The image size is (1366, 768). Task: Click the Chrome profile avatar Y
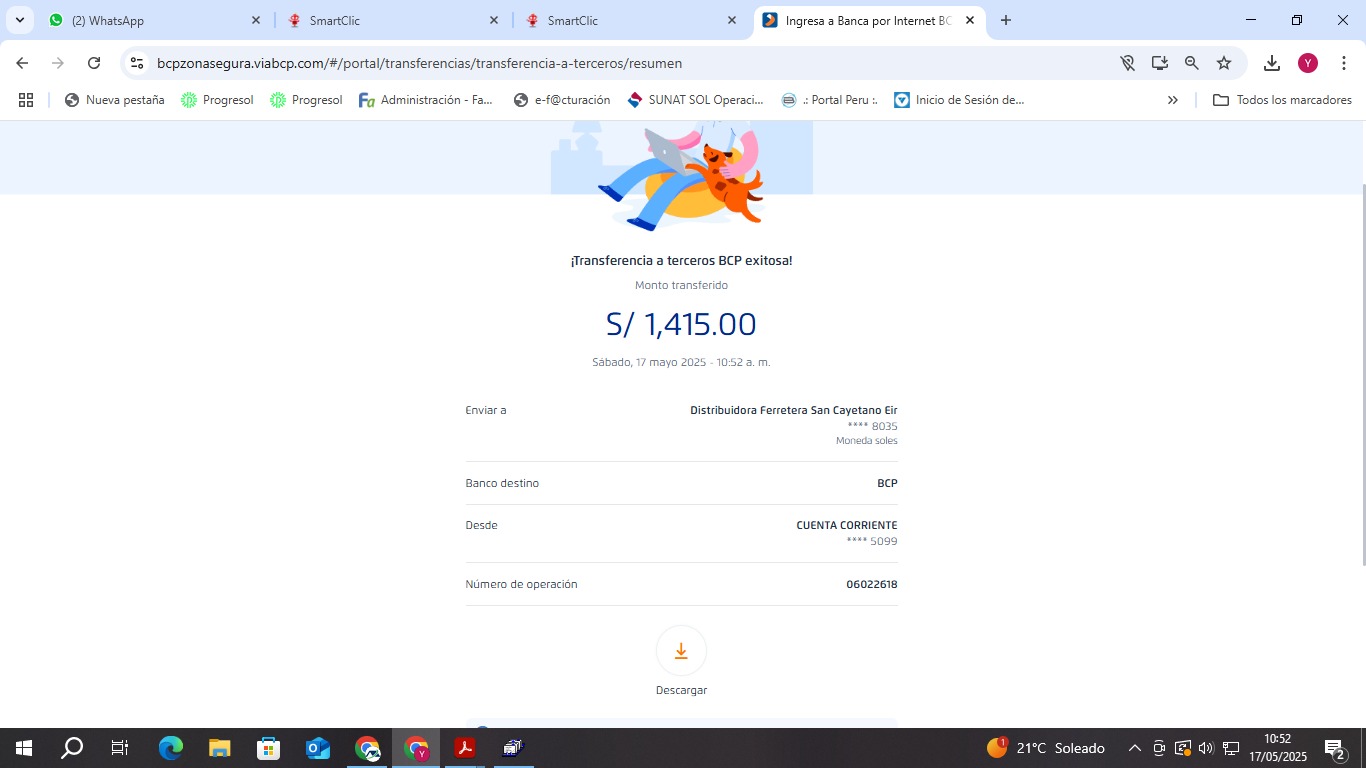1307,63
